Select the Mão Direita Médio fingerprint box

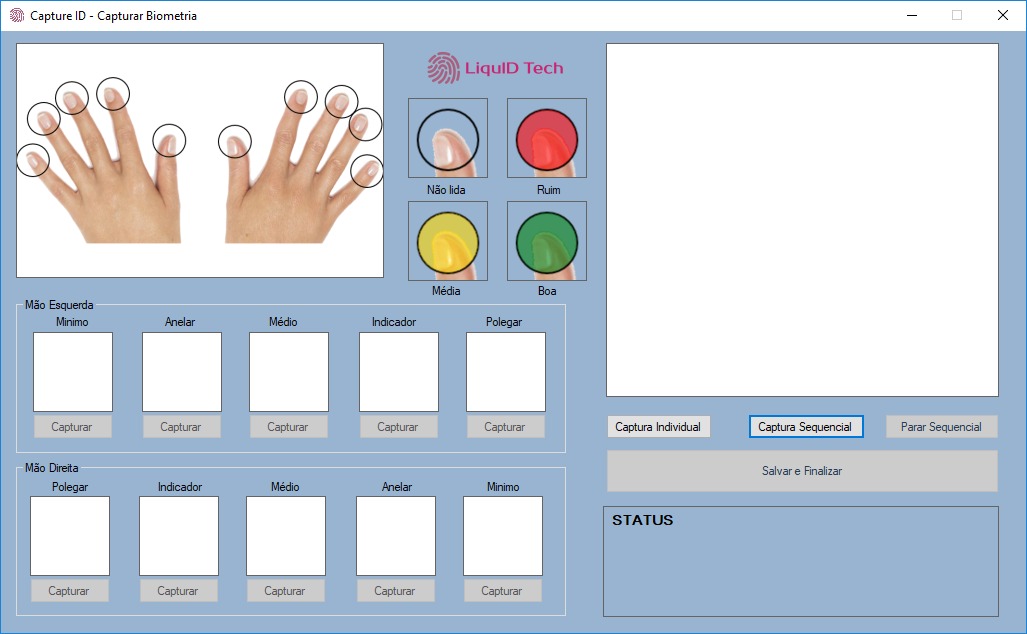tap(286, 536)
